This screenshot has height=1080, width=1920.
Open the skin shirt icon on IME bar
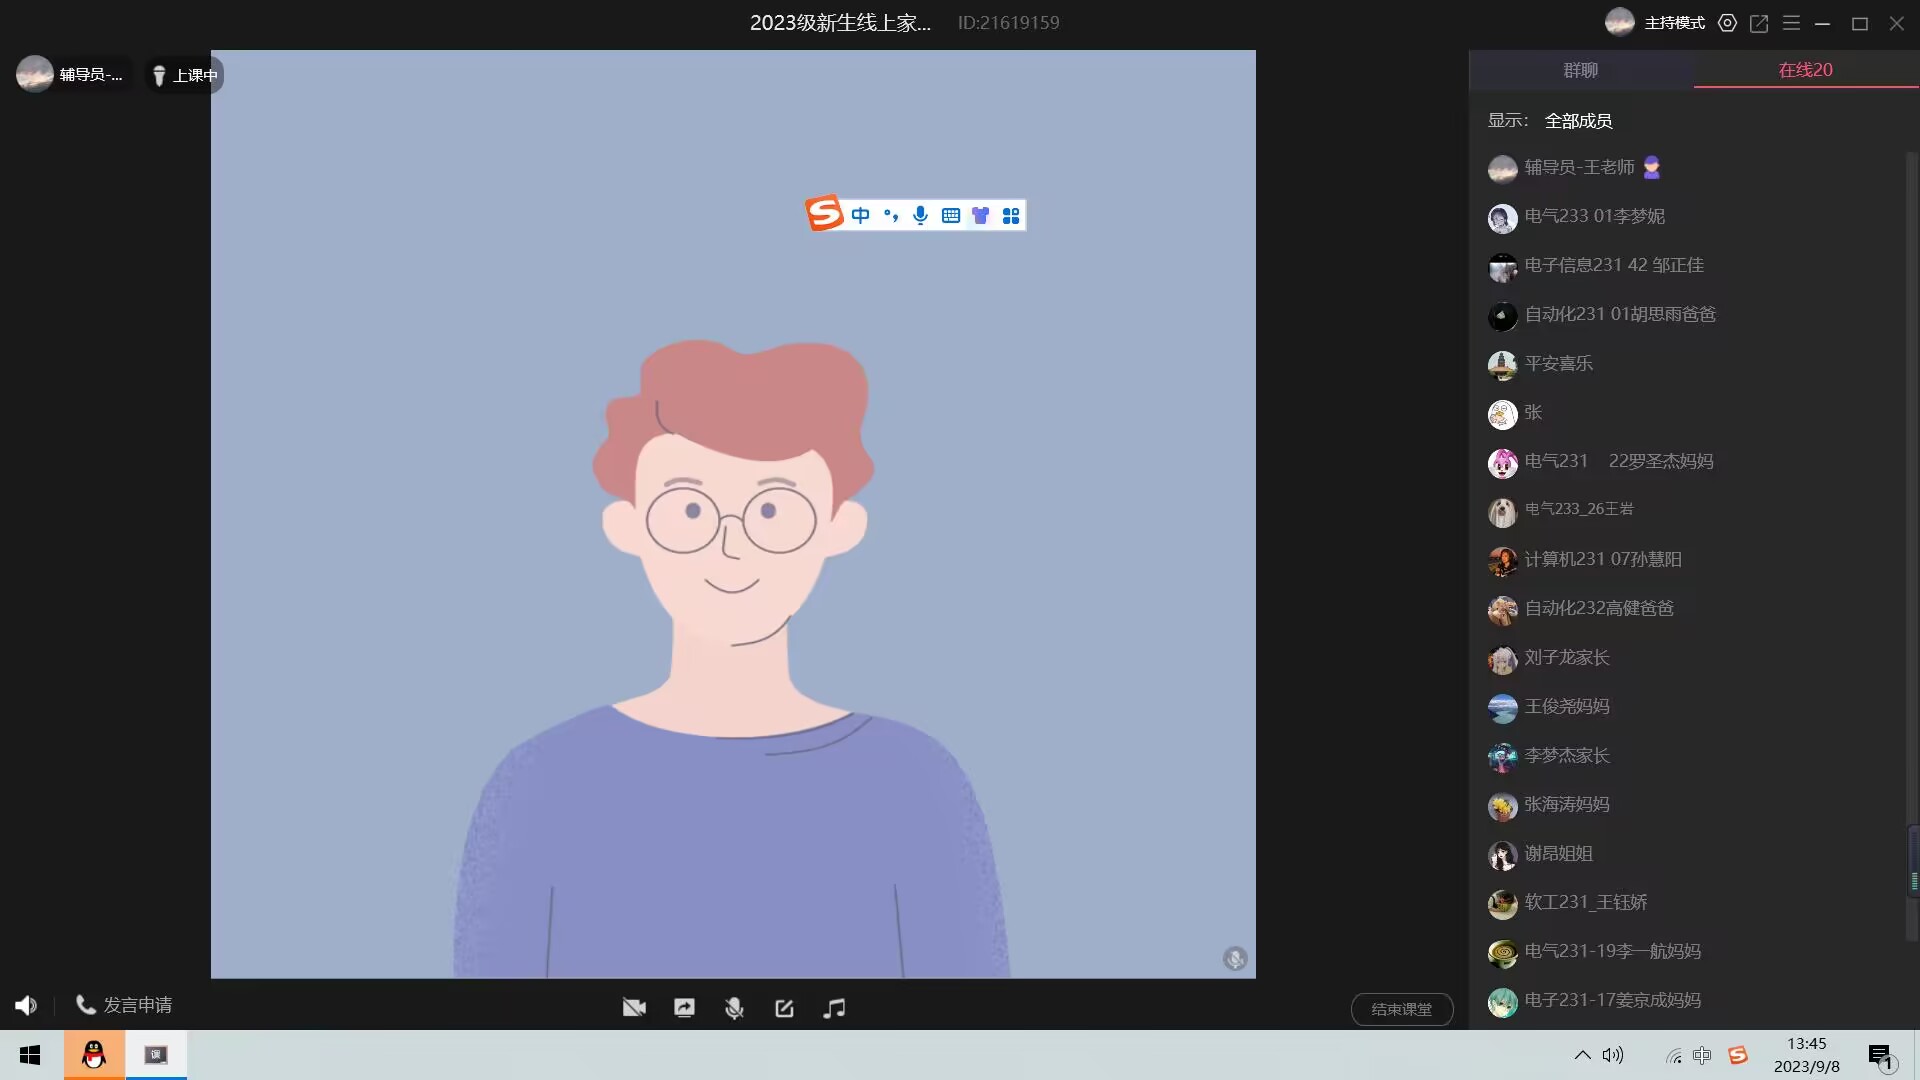(980, 215)
